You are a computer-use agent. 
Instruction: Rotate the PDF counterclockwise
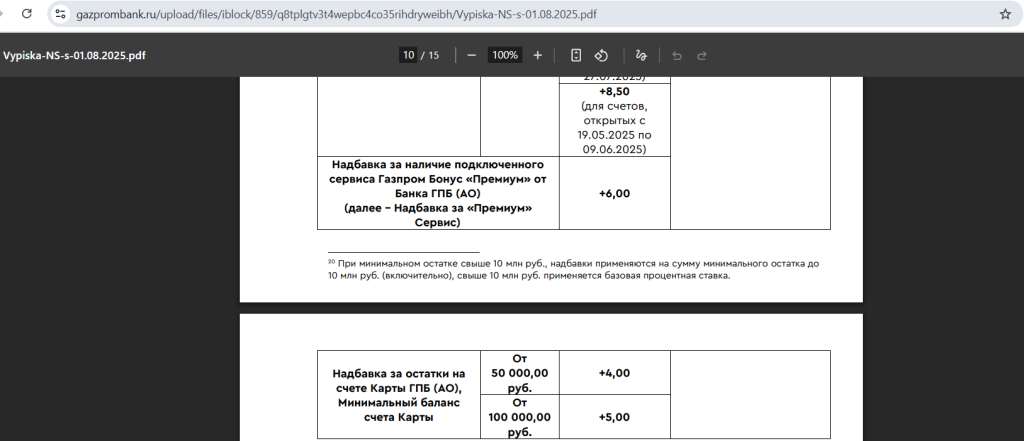click(601, 56)
